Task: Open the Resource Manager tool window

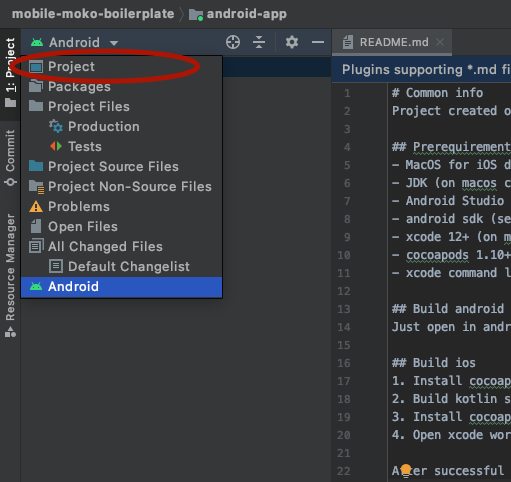Action: pyautogui.click(x=10, y=275)
